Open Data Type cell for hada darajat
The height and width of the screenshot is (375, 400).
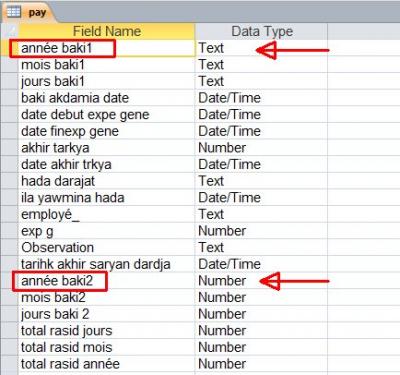[x=261, y=181]
